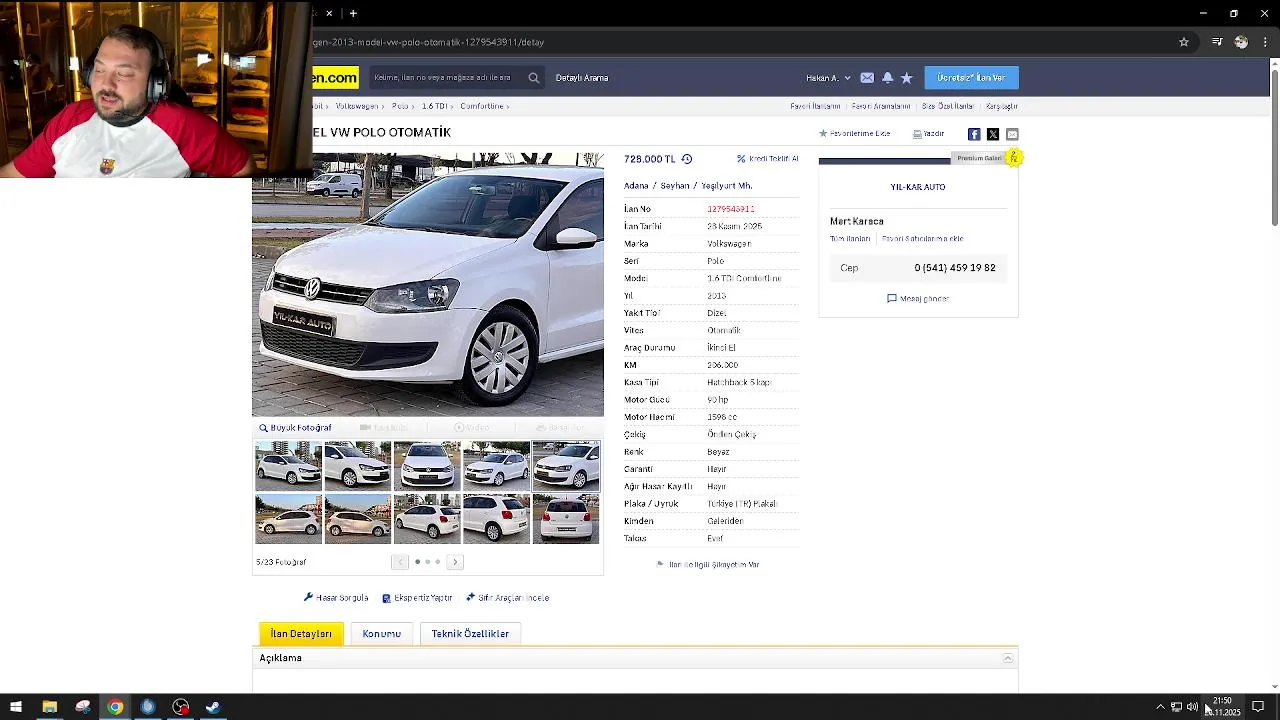Screen dimensions: 1280x720
Task: Collapse the Açıklama section
Action: point(1008,658)
